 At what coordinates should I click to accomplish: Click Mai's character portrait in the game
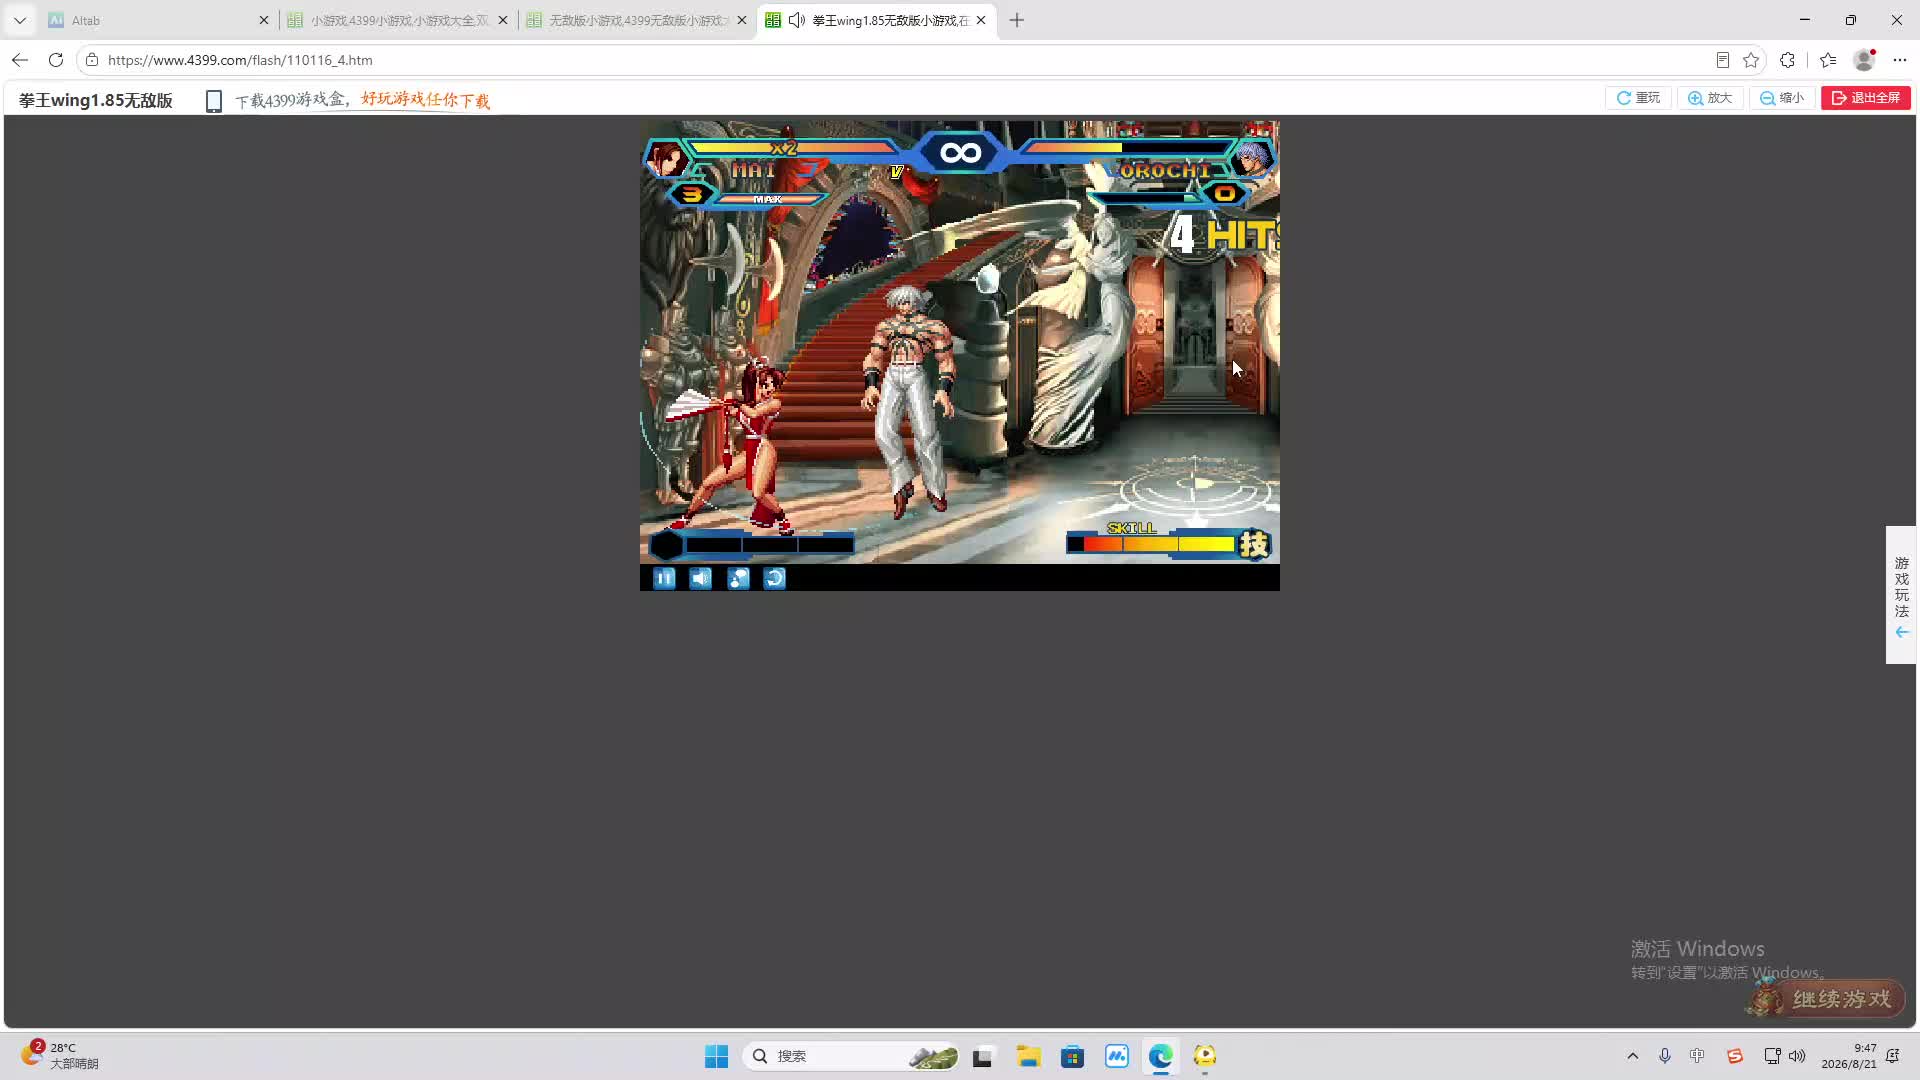[667, 158]
